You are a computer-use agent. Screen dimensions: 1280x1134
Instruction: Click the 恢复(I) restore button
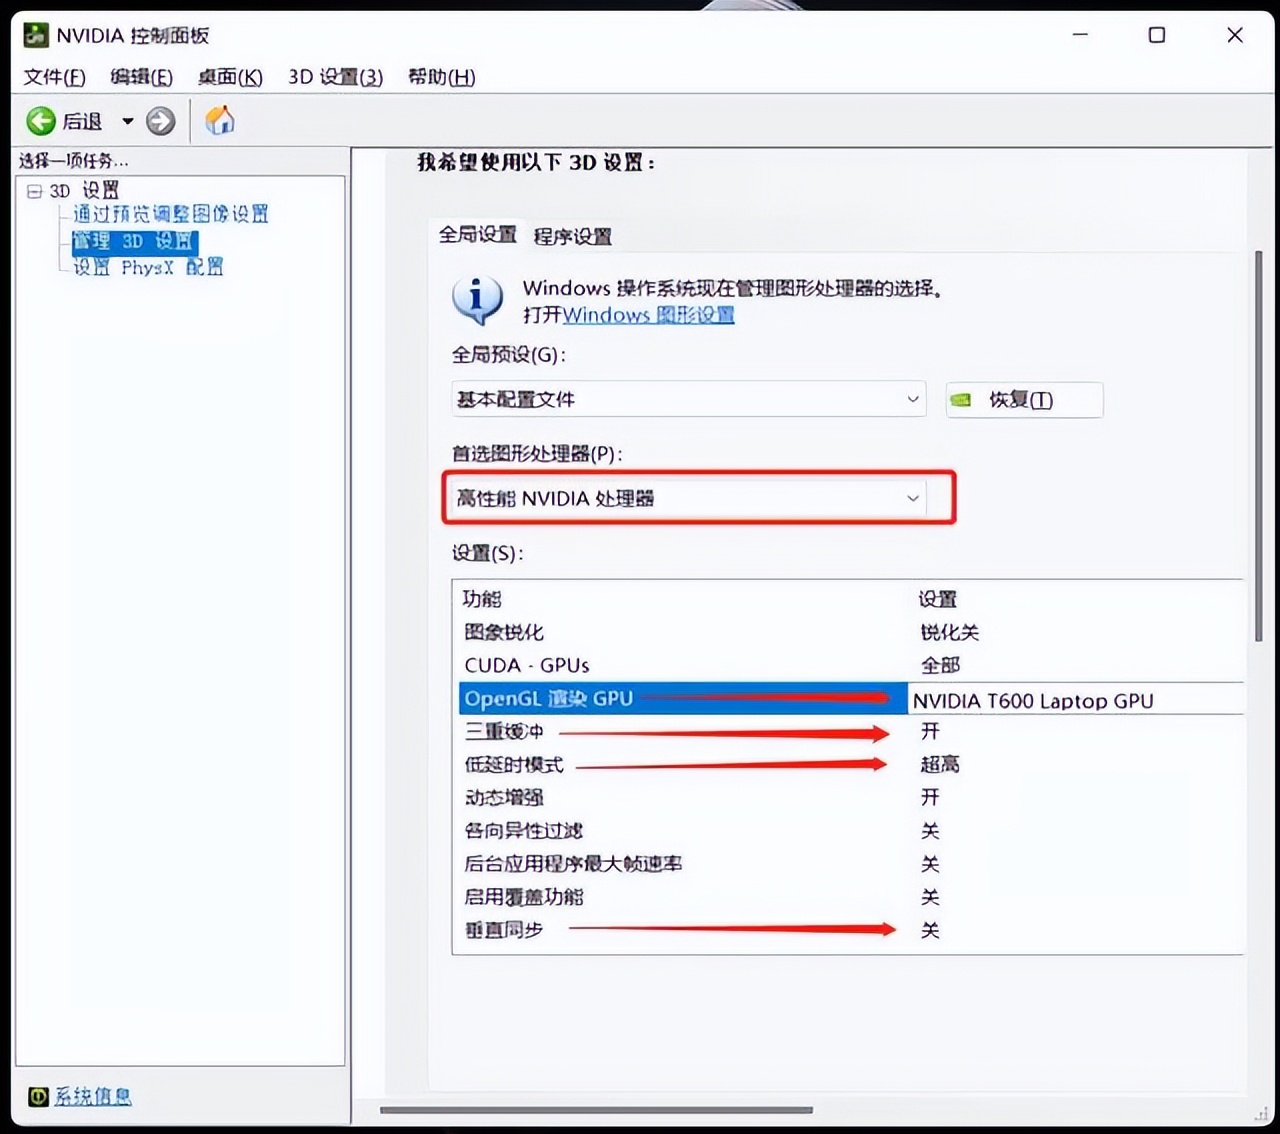tap(1023, 399)
